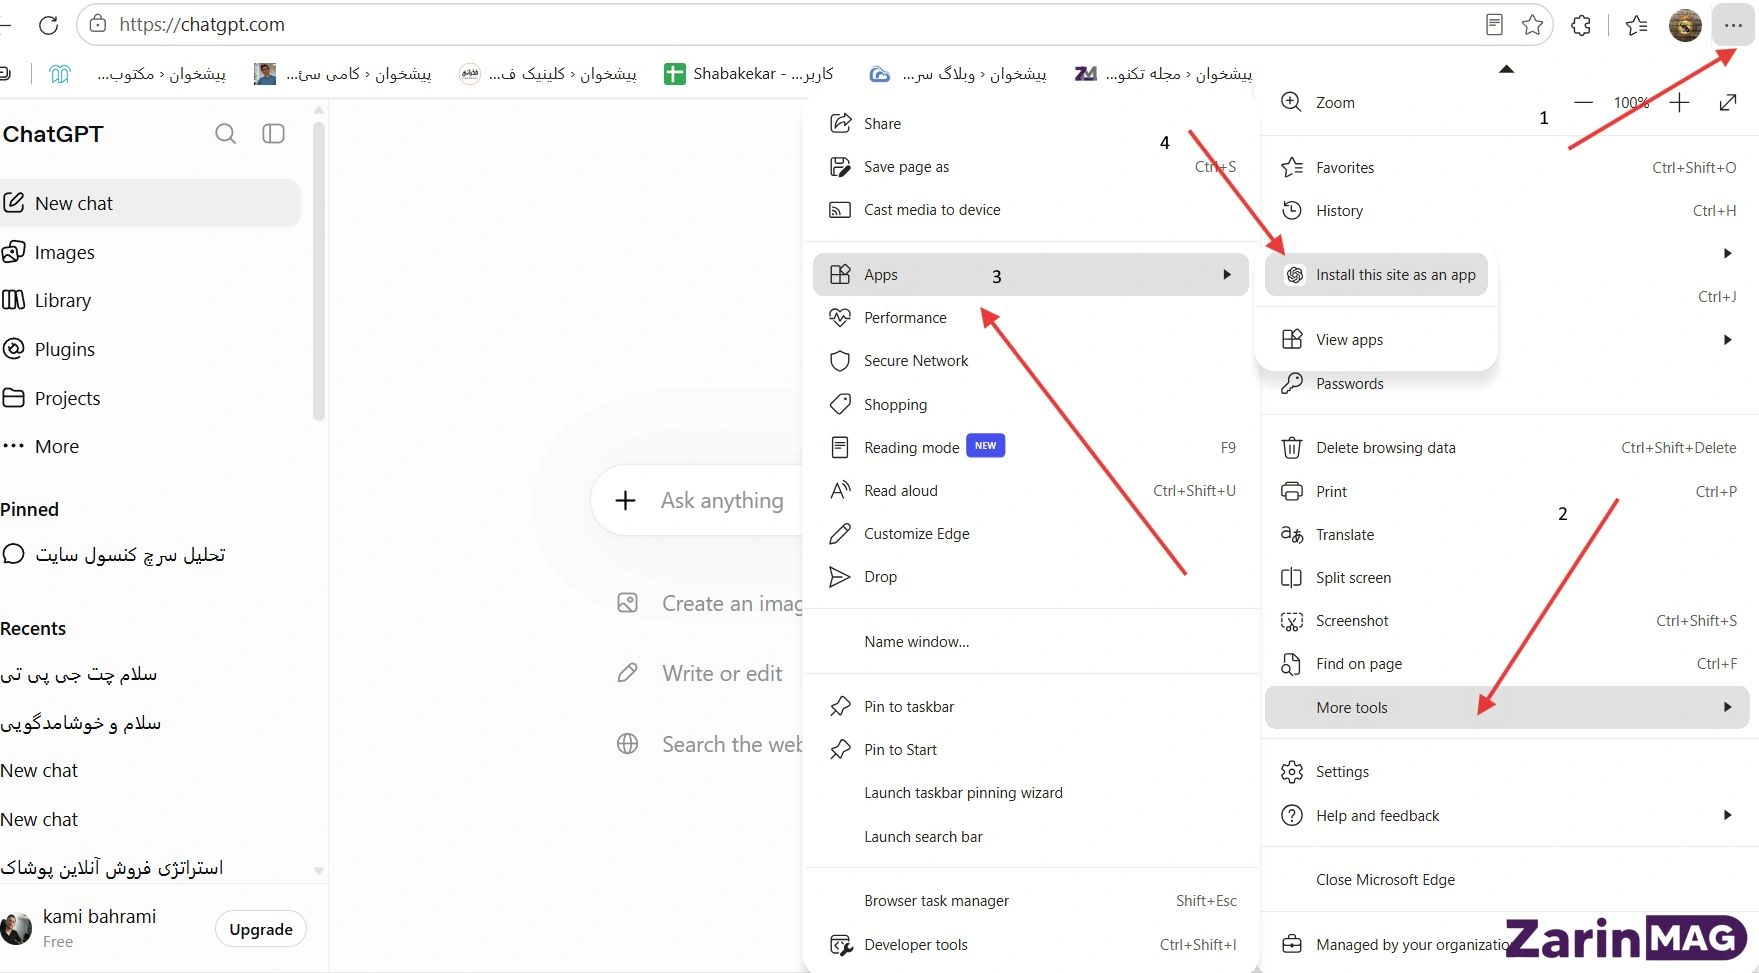Open Edge Settings entry
The width and height of the screenshot is (1759, 973).
click(x=1507, y=772)
